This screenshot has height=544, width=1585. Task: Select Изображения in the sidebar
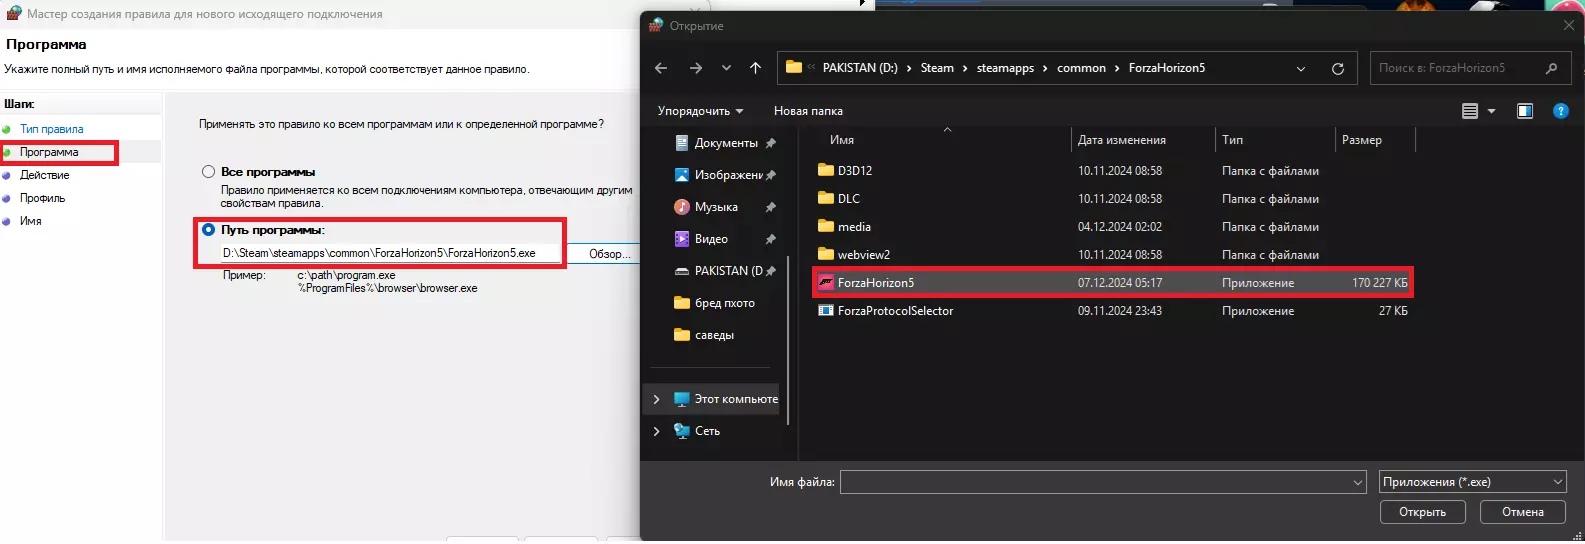click(x=726, y=175)
